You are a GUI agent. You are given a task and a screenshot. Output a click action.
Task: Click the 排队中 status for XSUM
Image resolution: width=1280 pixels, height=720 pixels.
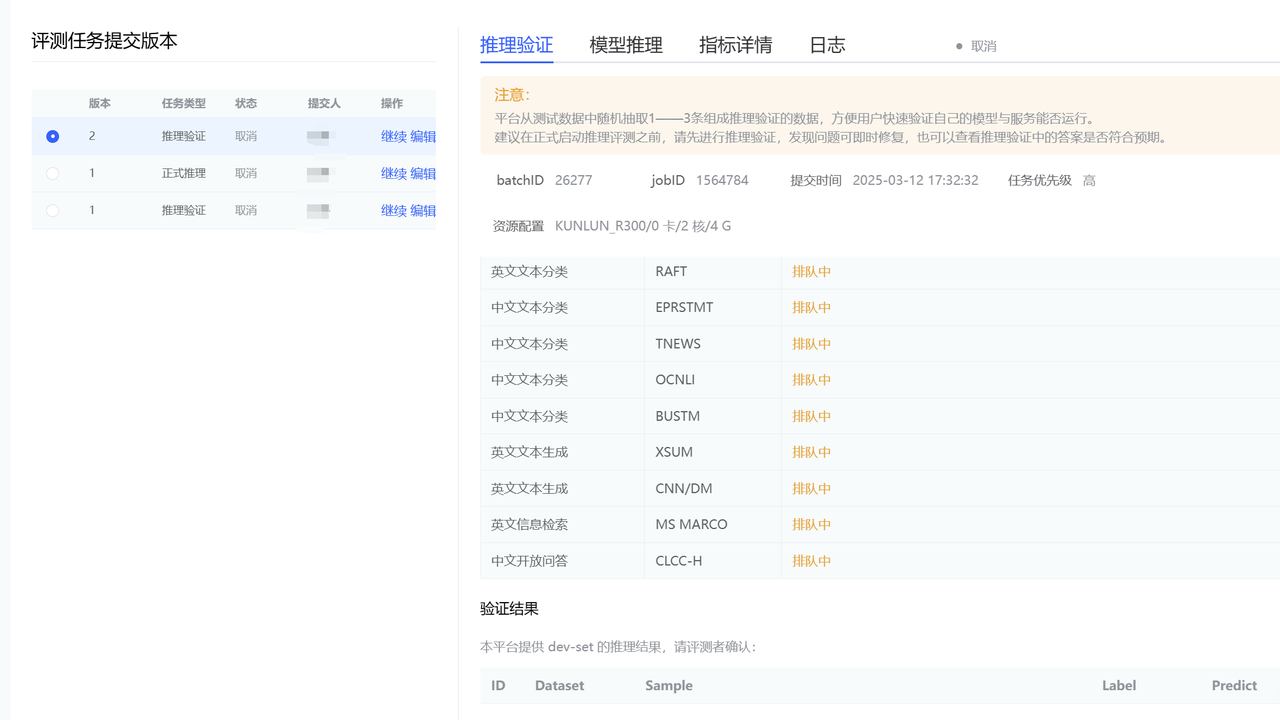(811, 452)
